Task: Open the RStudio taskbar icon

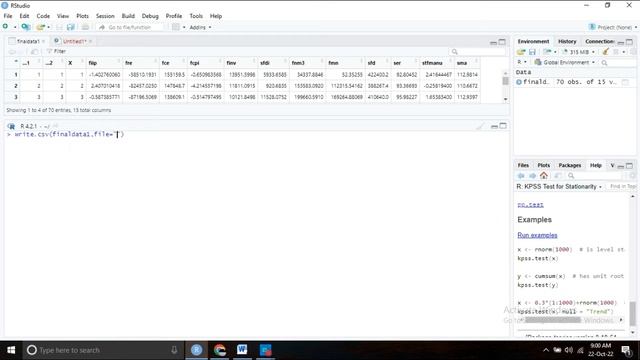Action: [x=196, y=350]
